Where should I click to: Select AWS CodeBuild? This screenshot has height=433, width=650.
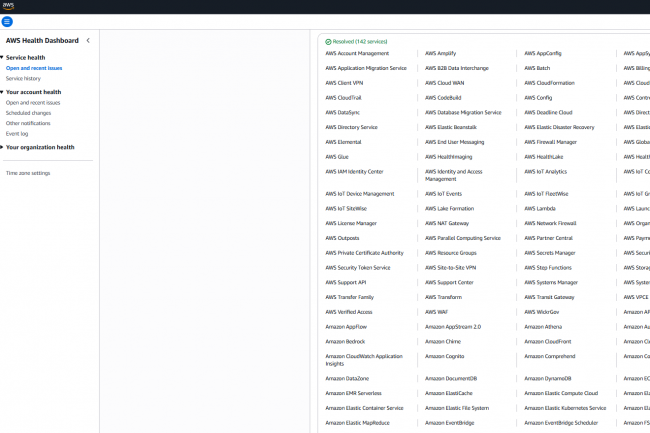pos(443,98)
